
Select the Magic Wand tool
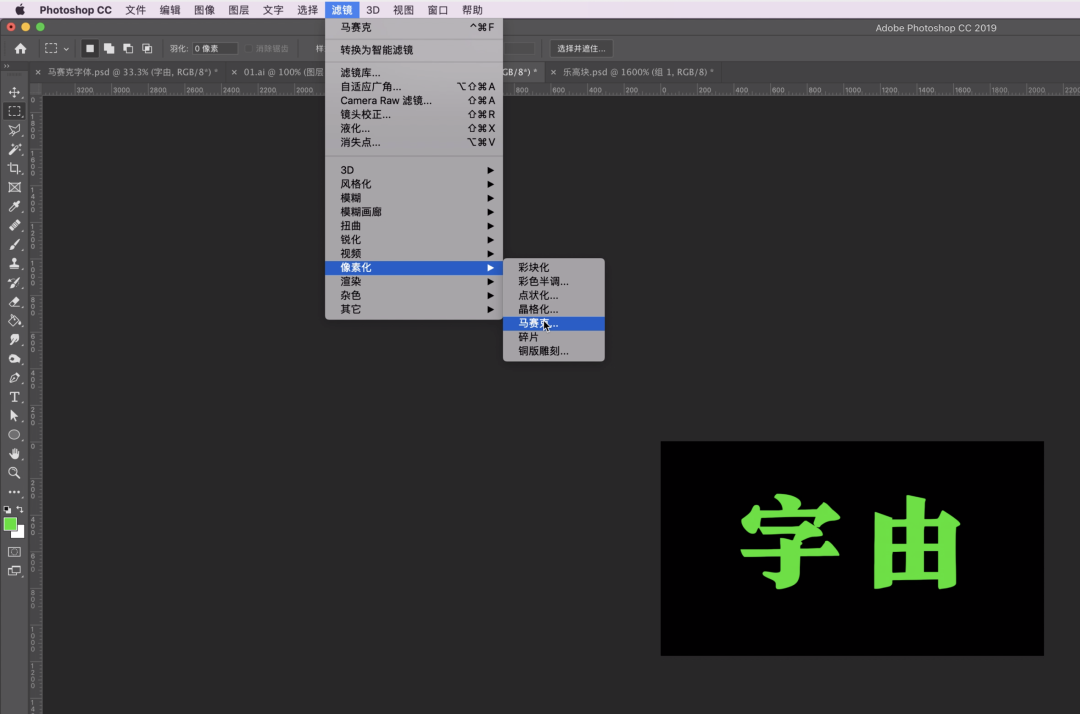(14, 149)
